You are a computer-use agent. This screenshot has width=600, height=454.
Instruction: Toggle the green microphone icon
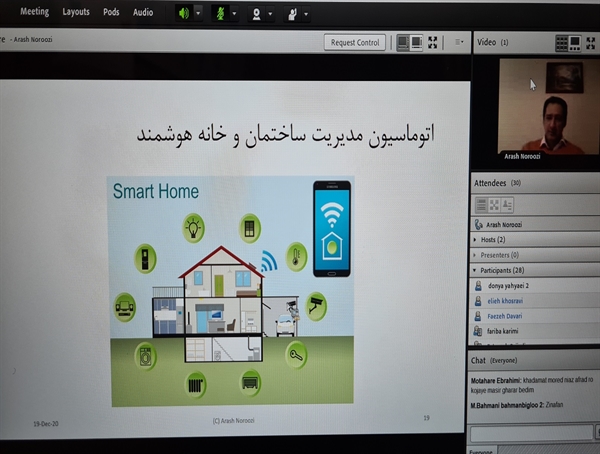click(220, 14)
